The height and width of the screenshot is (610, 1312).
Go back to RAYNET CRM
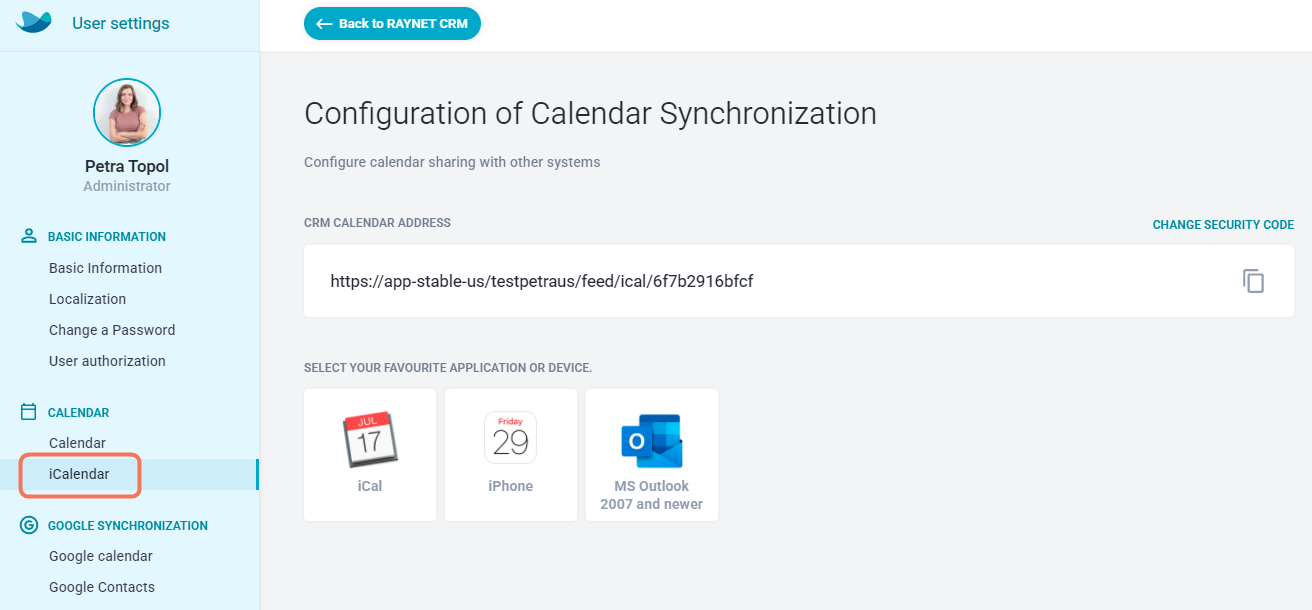(392, 23)
